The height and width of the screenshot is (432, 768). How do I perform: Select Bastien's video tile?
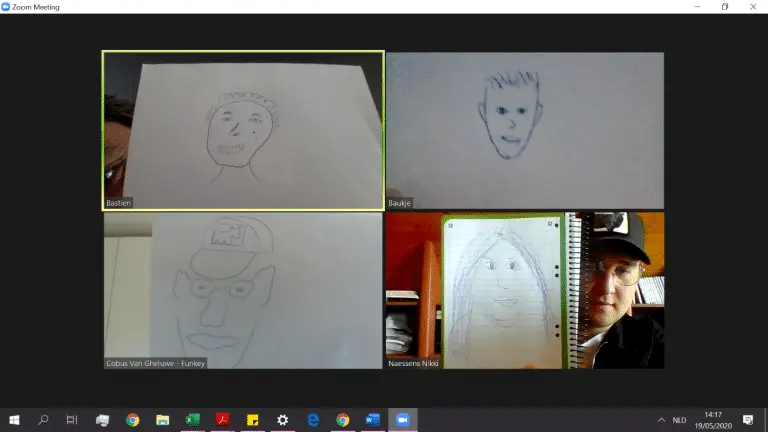pos(243,130)
